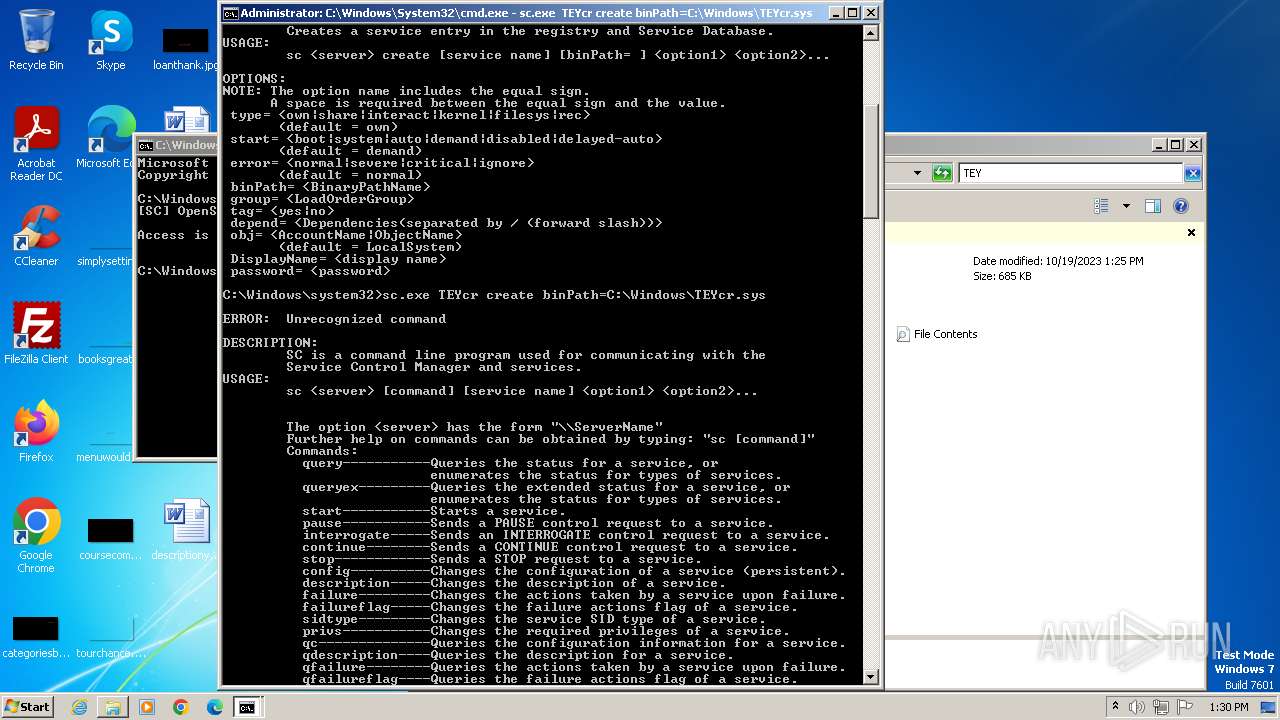The height and width of the screenshot is (720, 1280).
Task: Show hidden system tray icons
Action: pos(1115,706)
